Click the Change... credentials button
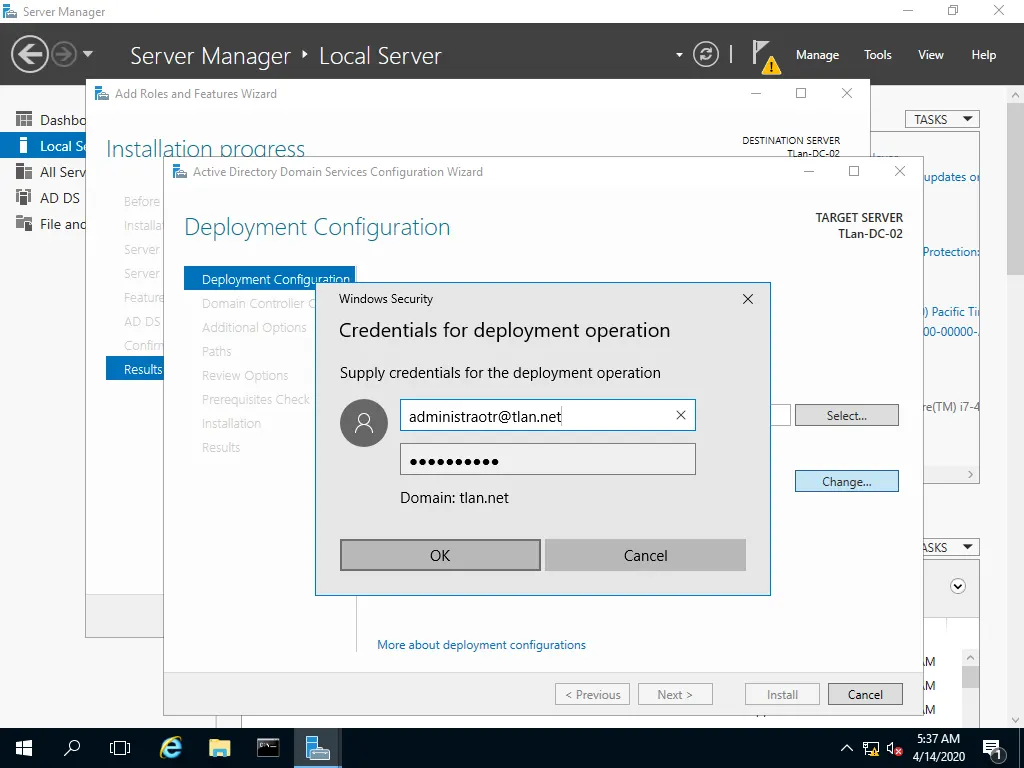Screen dimensions: 1024x768 tap(846, 481)
